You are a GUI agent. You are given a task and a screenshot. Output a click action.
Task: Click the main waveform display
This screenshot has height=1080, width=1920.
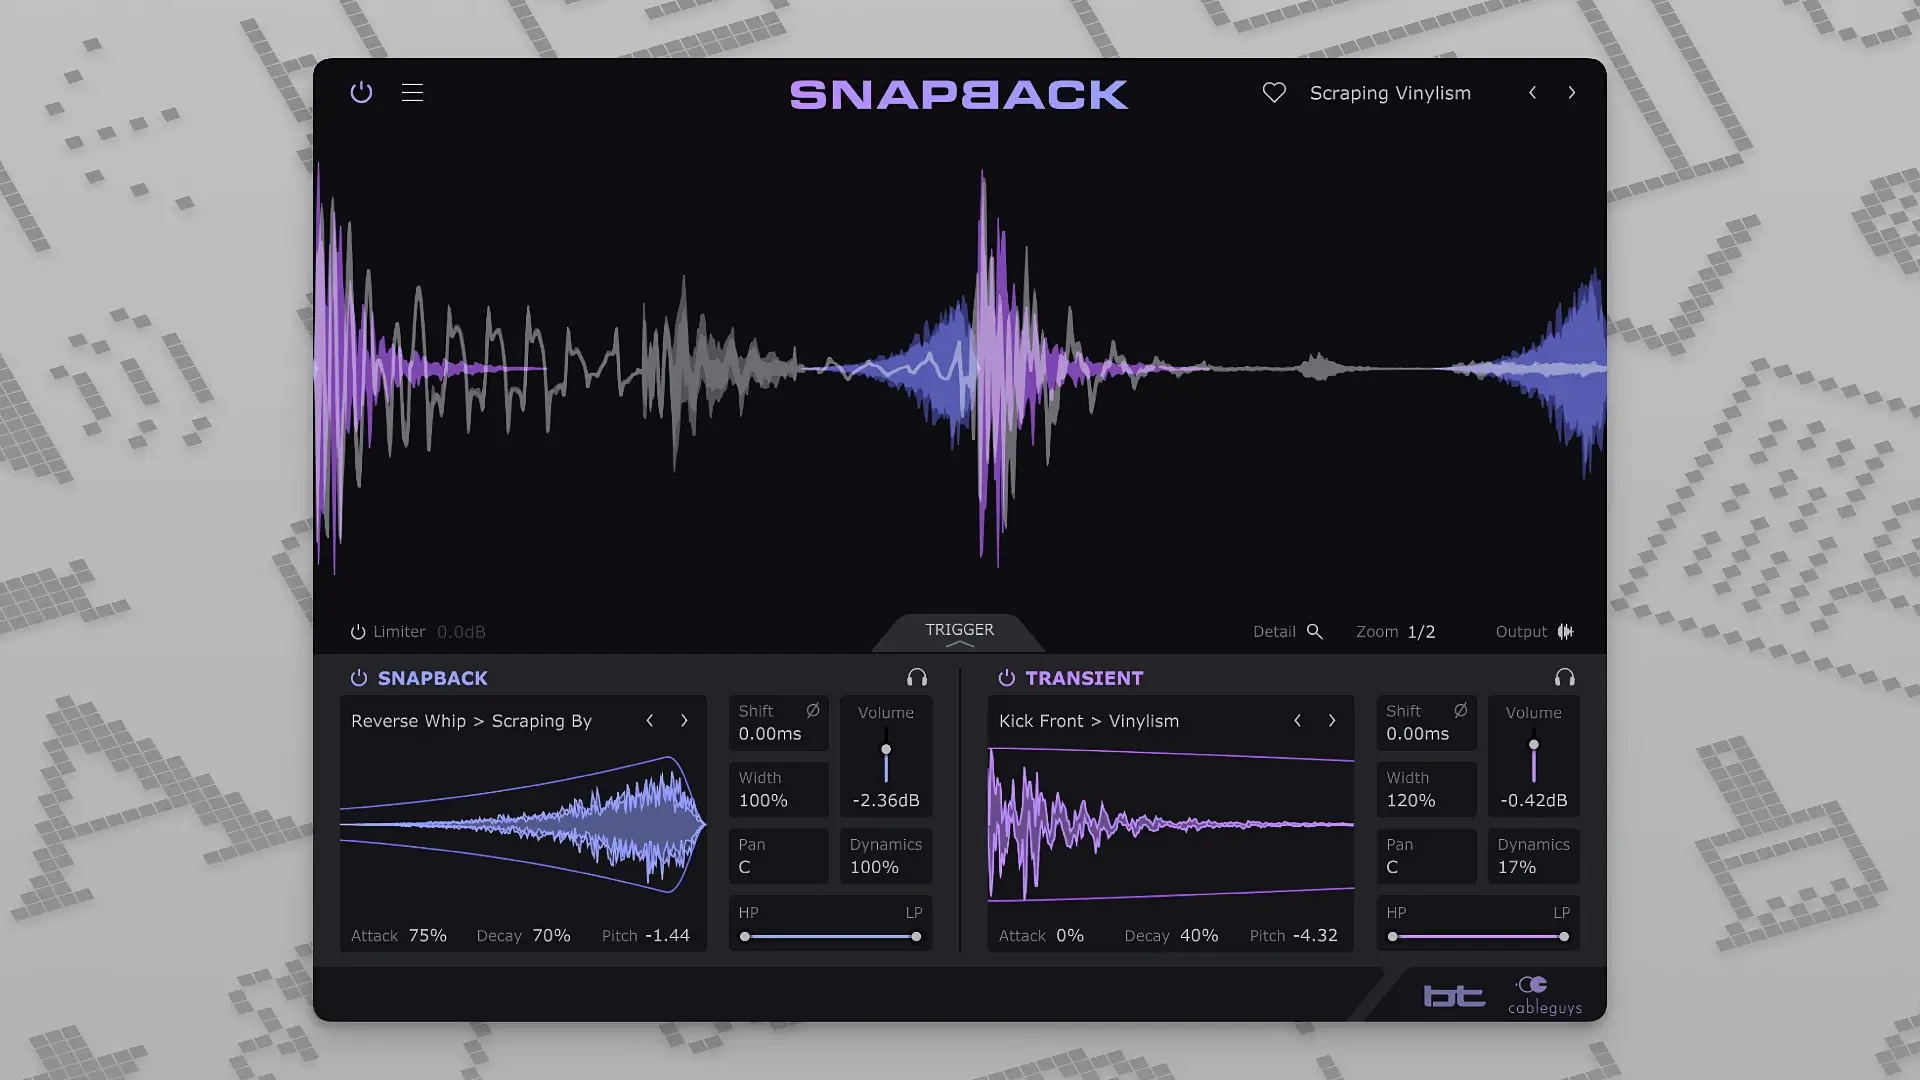[960, 370]
